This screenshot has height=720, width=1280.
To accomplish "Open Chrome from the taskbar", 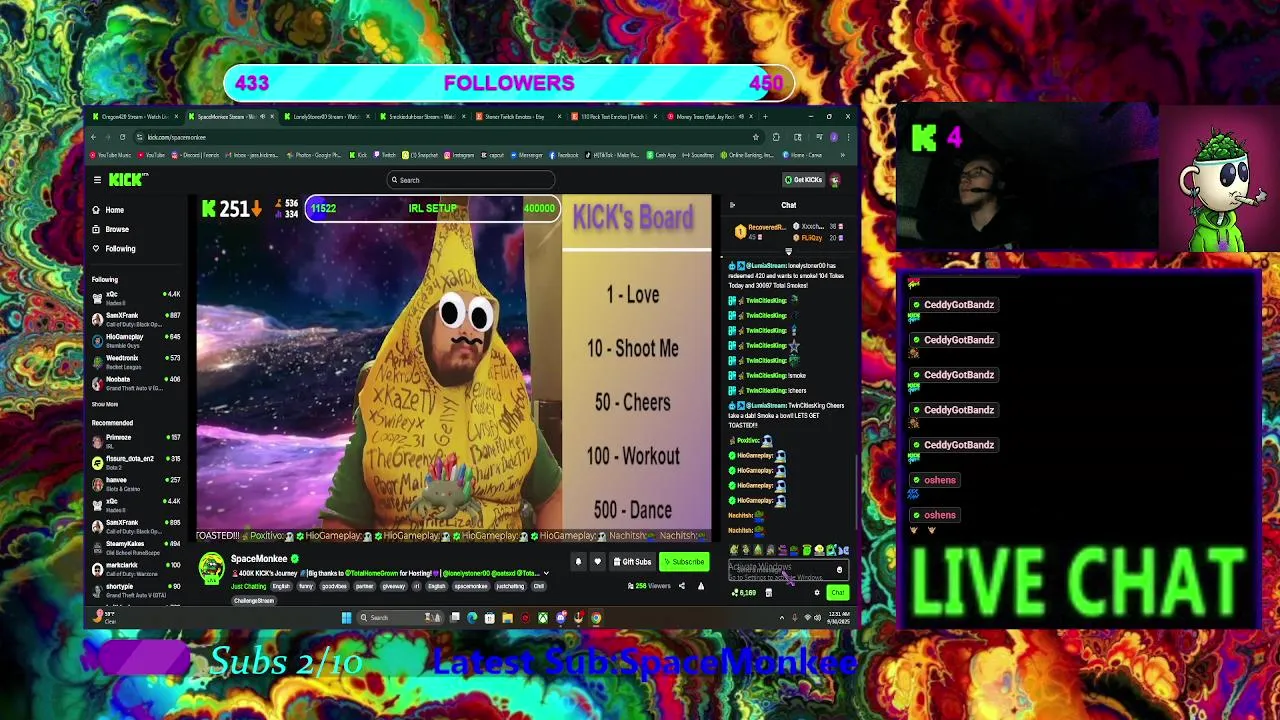I will pos(596,618).
